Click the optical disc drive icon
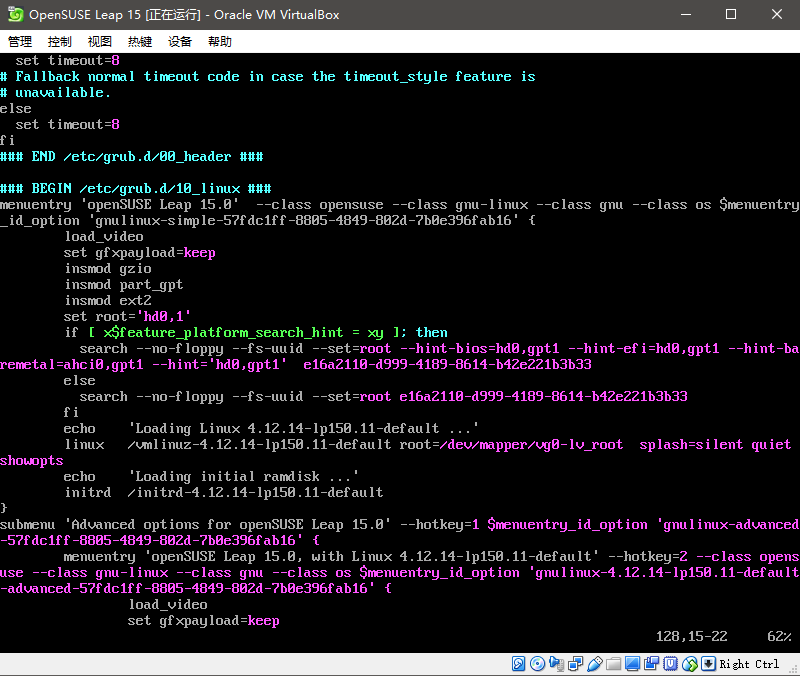The image size is (800, 676). click(537, 663)
